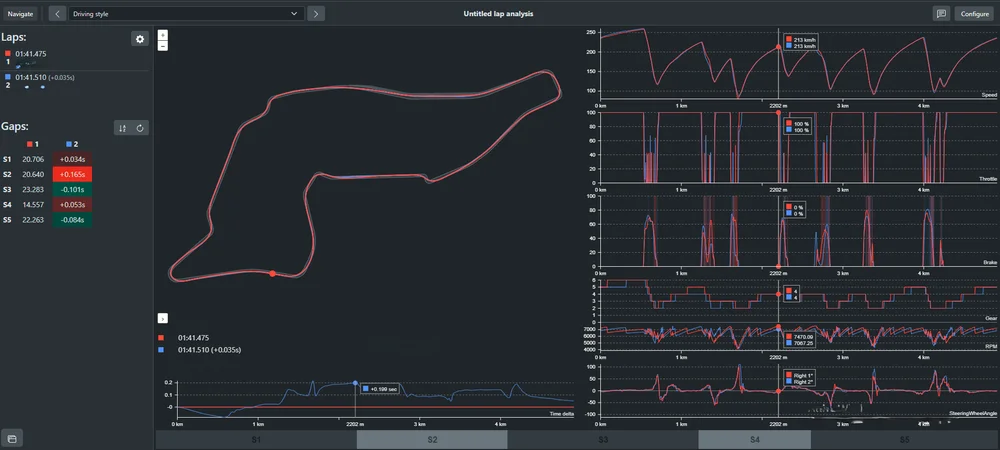Image resolution: width=1000 pixels, height=450 pixels.
Task: Click the Speed chart label
Action: [x=989, y=95]
